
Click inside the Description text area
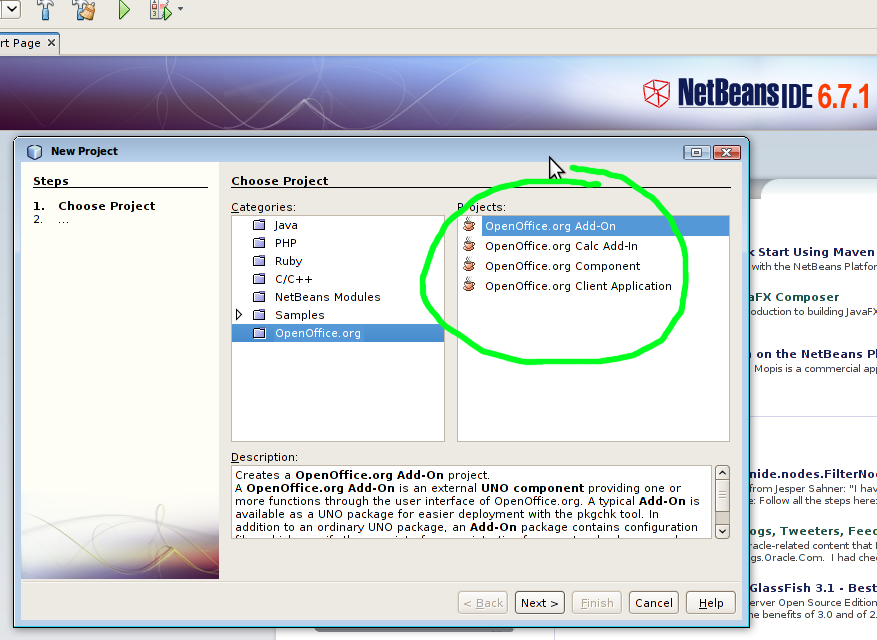[471, 502]
